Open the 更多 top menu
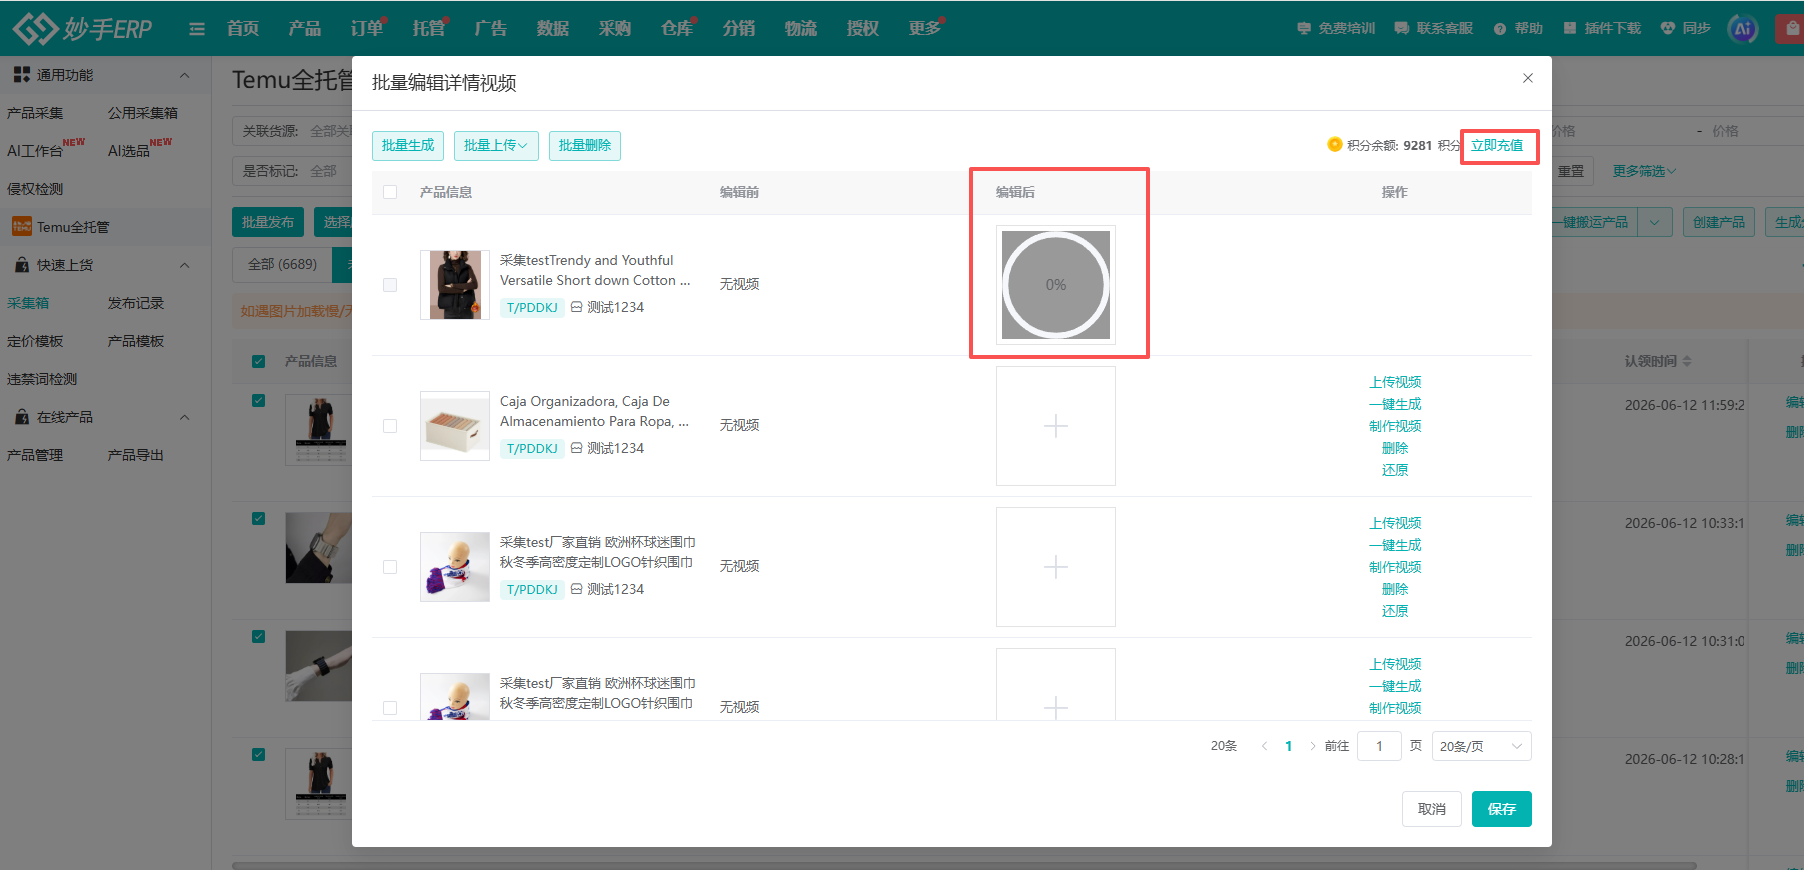This screenshot has height=870, width=1804. 924,28
